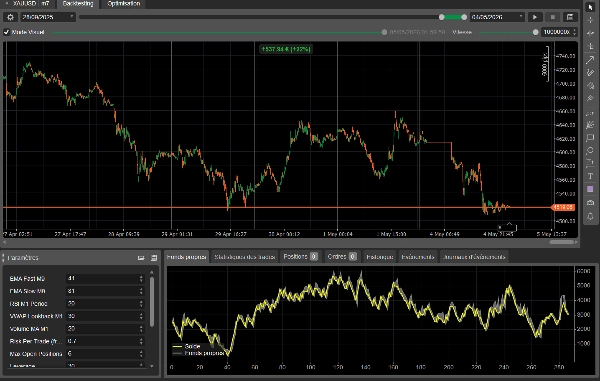Toggle the Mode Visuel checkbox
Viewport: 600px width, 381px height.
7,32
